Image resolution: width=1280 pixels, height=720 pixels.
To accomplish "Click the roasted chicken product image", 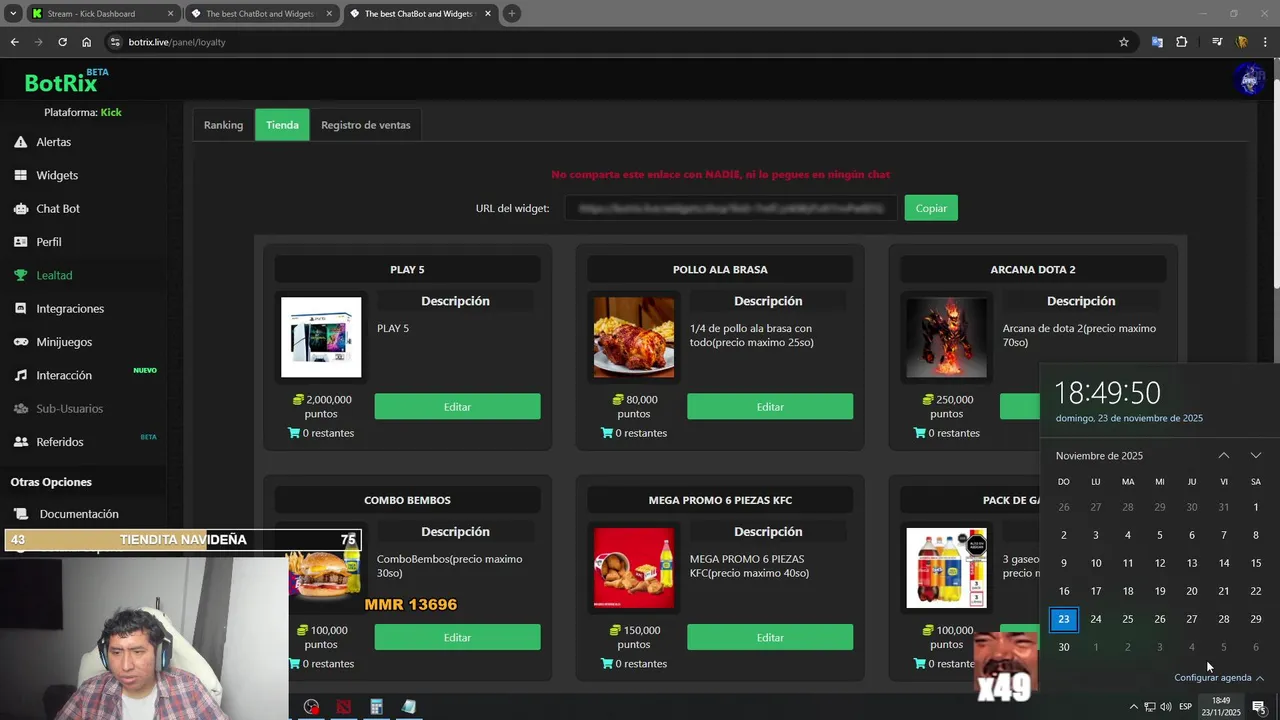I will tap(634, 337).
